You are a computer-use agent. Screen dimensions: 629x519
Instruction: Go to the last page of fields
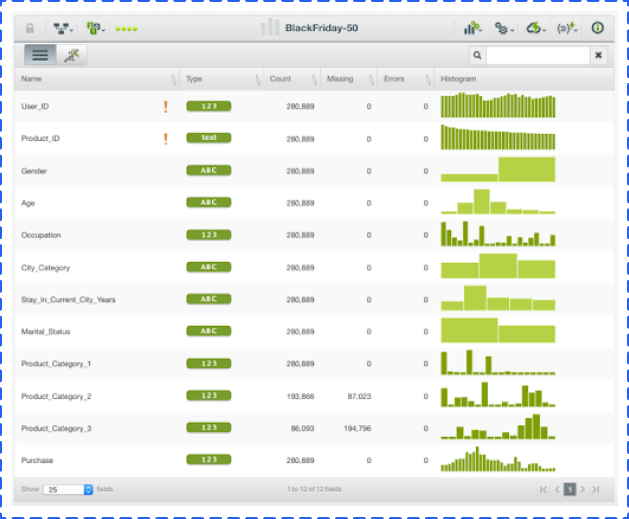pyautogui.click(x=596, y=489)
